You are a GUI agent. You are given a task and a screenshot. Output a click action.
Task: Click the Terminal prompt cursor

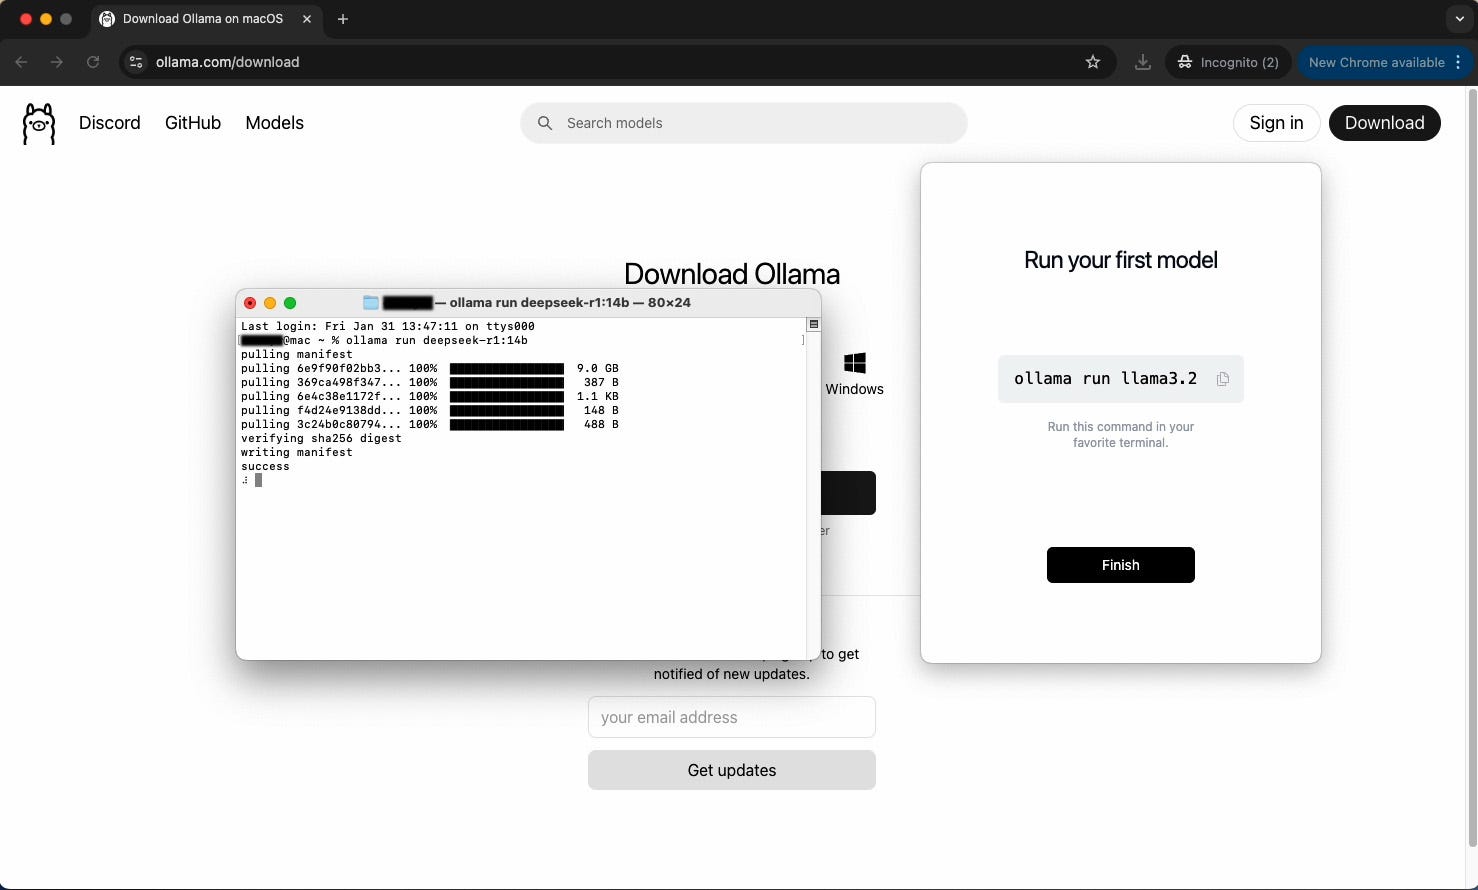258,480
